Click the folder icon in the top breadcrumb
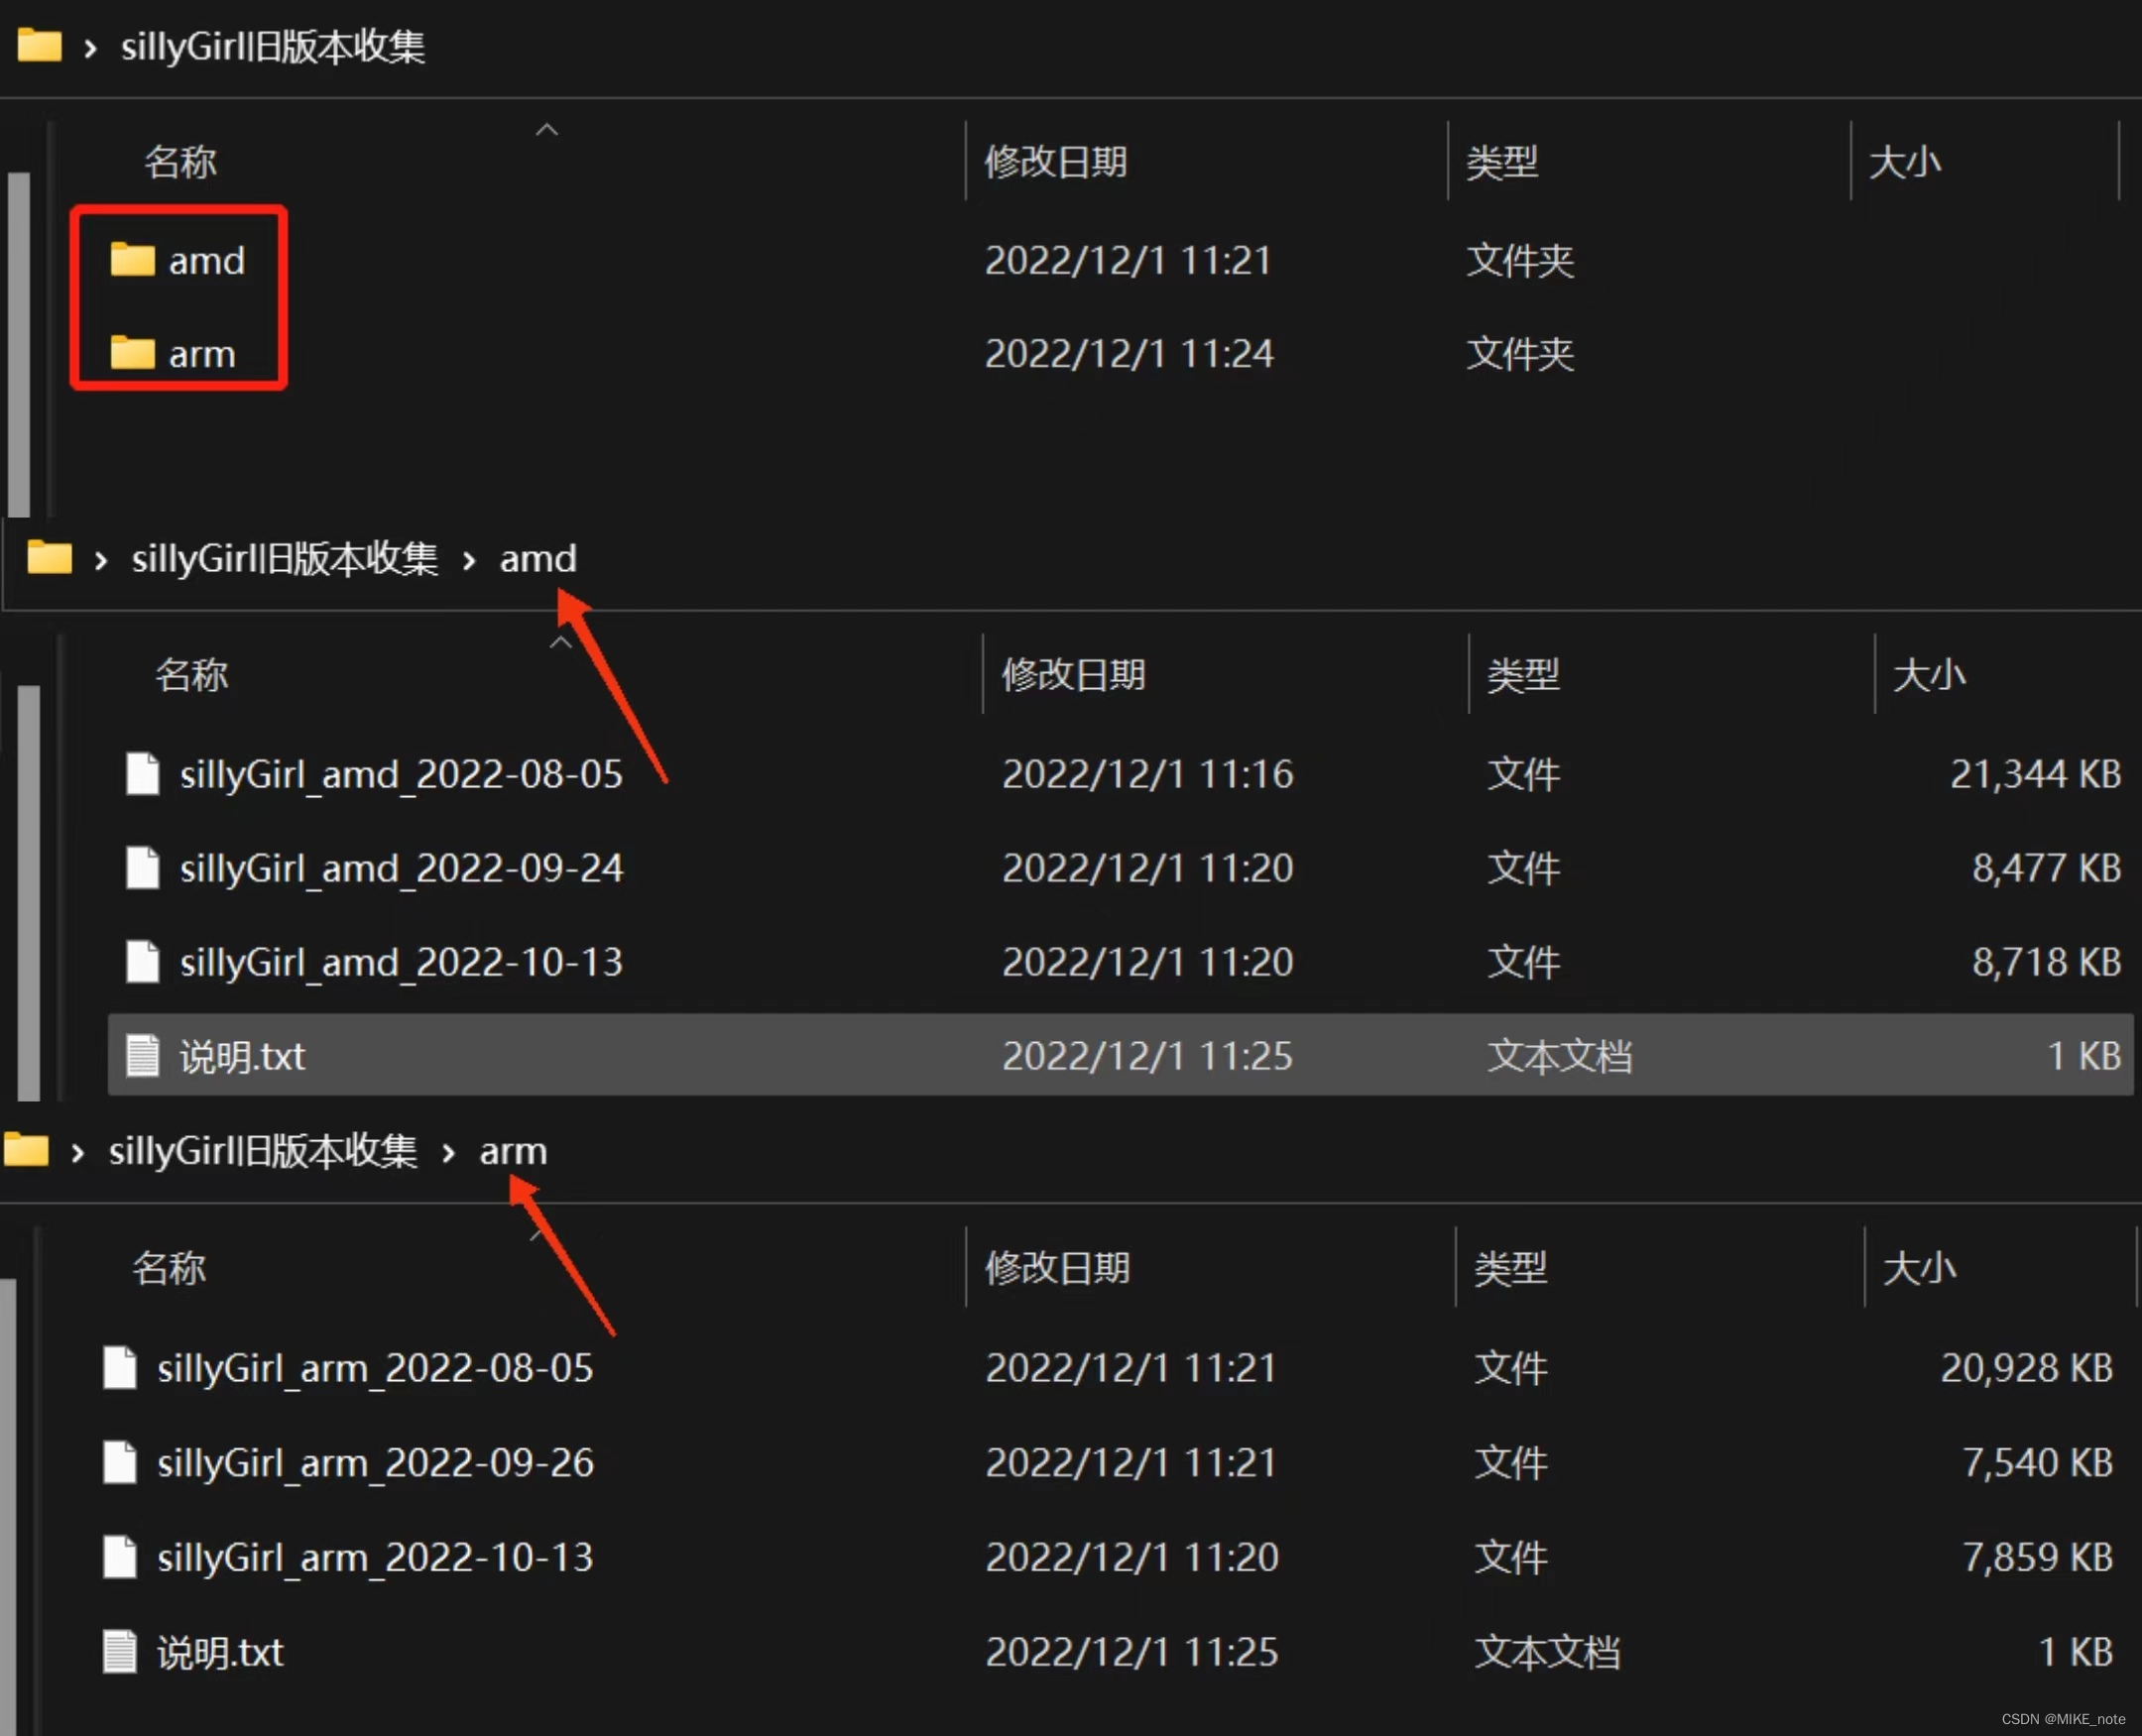This screenshot has height=1736, width=2142. click(38, 45)
